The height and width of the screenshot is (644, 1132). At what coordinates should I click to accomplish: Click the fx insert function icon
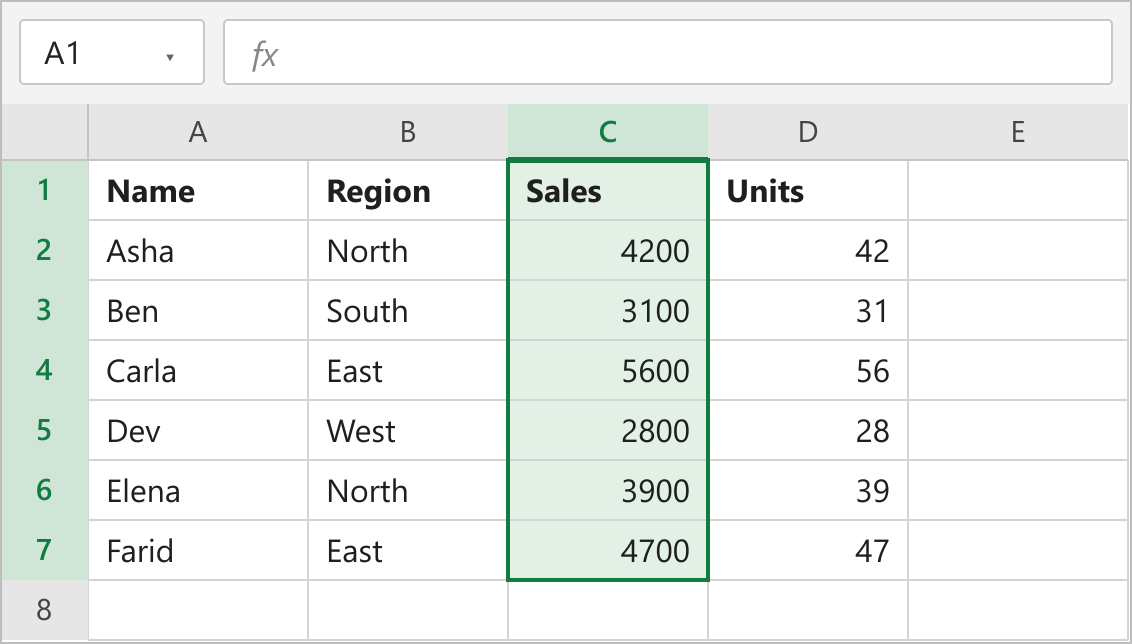click(264, 54)
